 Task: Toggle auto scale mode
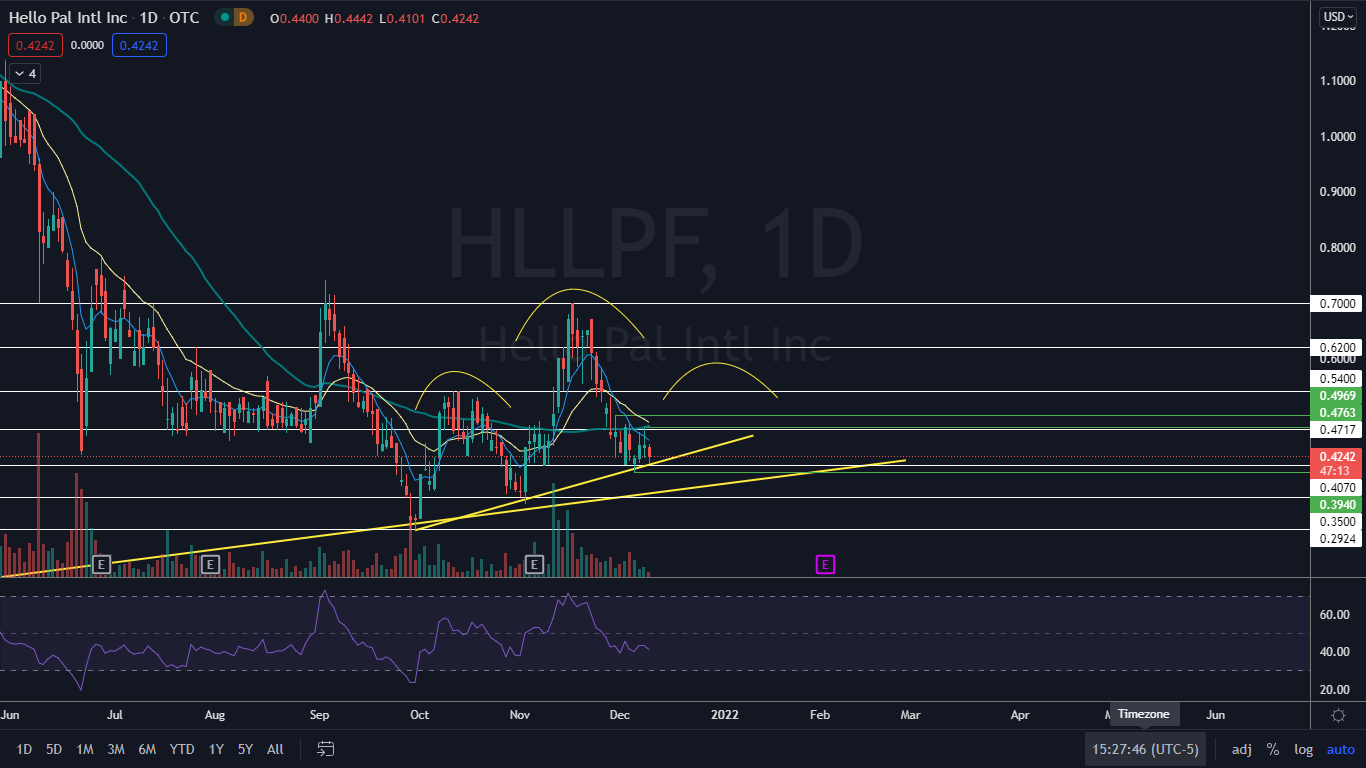pyautogui.click(x=1341, y=749)
